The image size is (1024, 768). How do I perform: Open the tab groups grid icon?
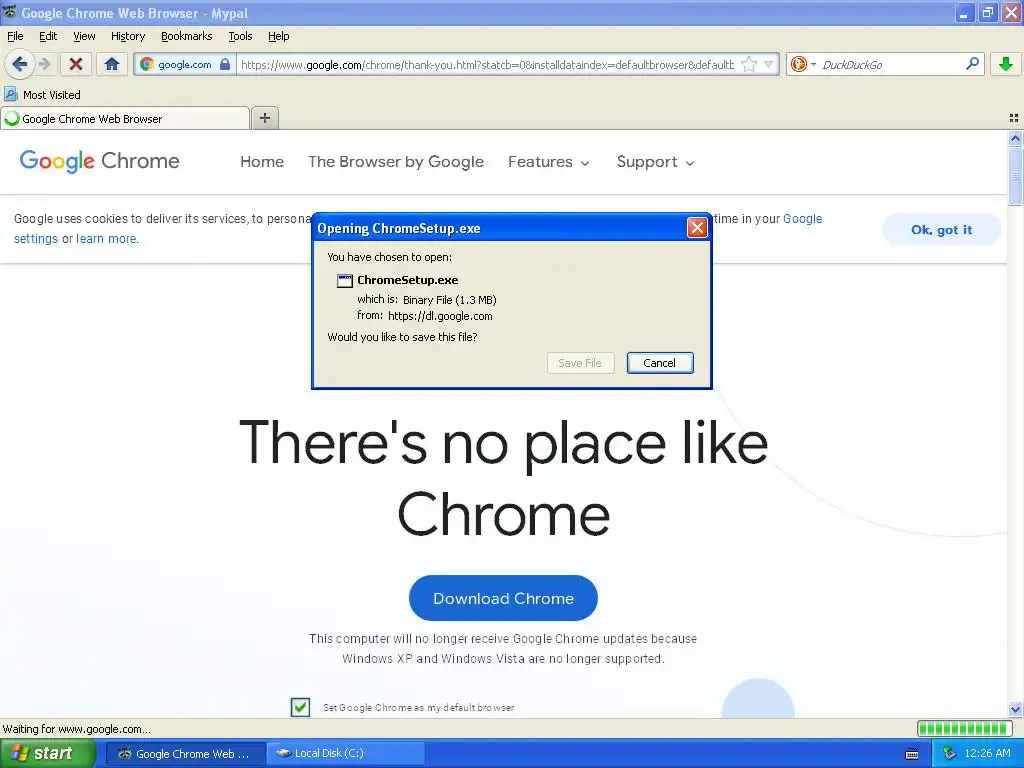[1014, 118]
